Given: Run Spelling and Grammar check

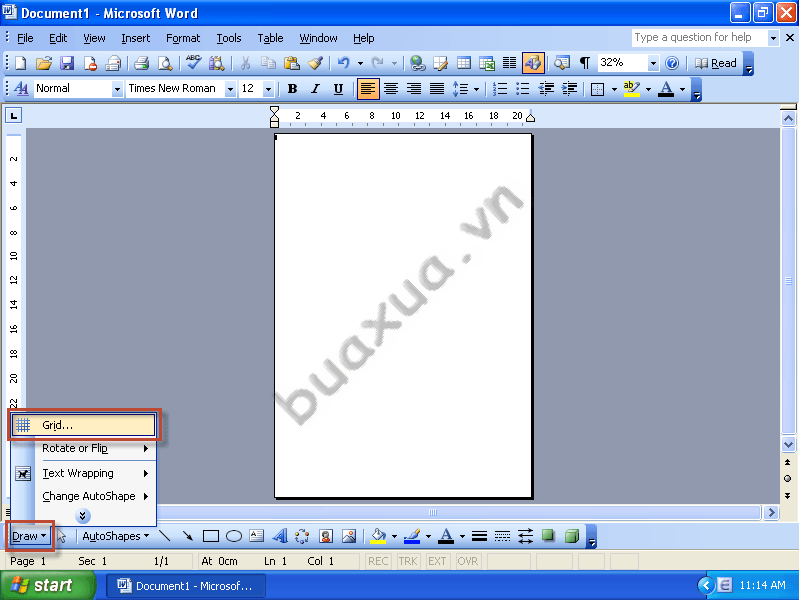Looking at the screenshot, I should click(x=193, y=63).
